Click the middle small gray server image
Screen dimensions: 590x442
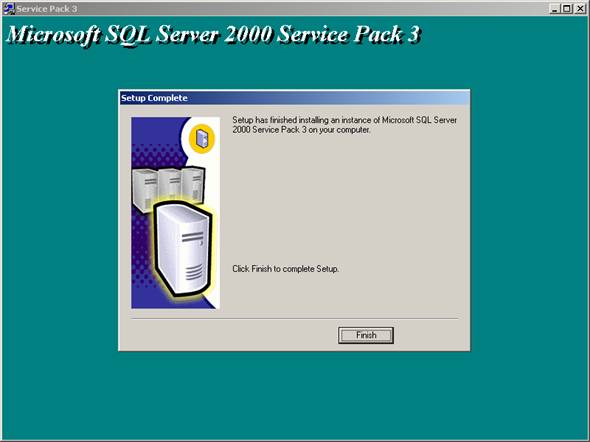(170, 185)
